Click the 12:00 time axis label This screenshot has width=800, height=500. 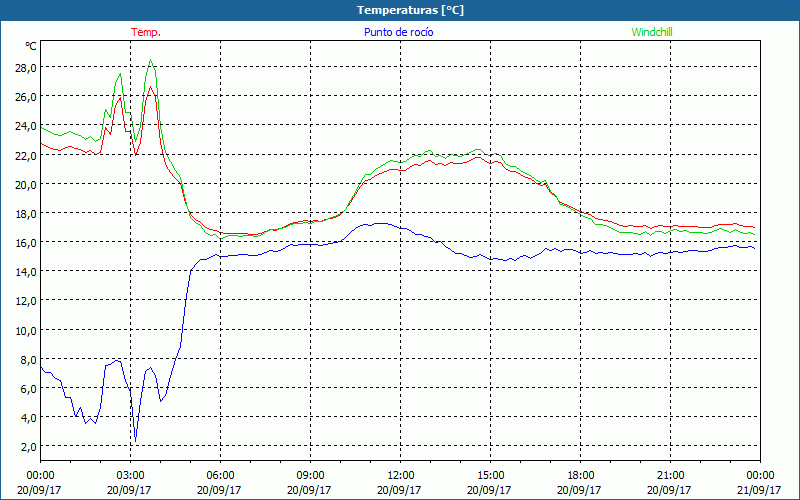point(401,476)
